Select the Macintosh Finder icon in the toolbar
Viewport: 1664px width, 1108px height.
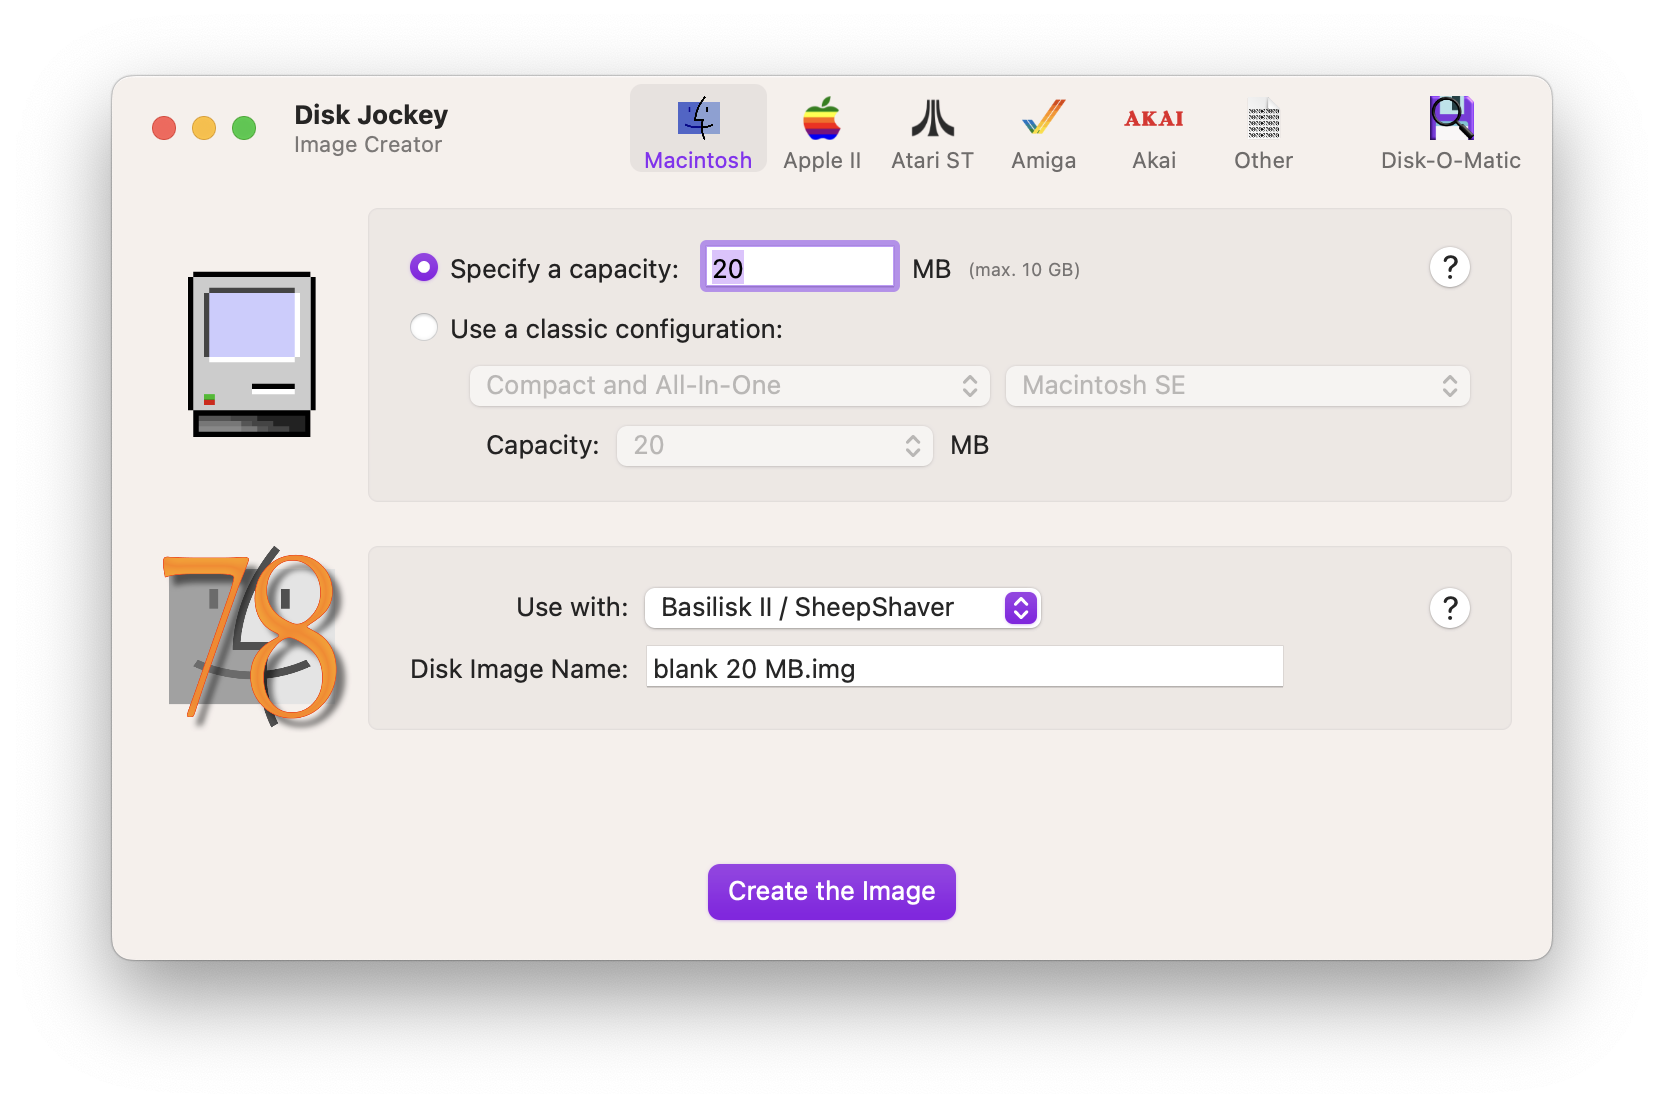tap(698, 119)
